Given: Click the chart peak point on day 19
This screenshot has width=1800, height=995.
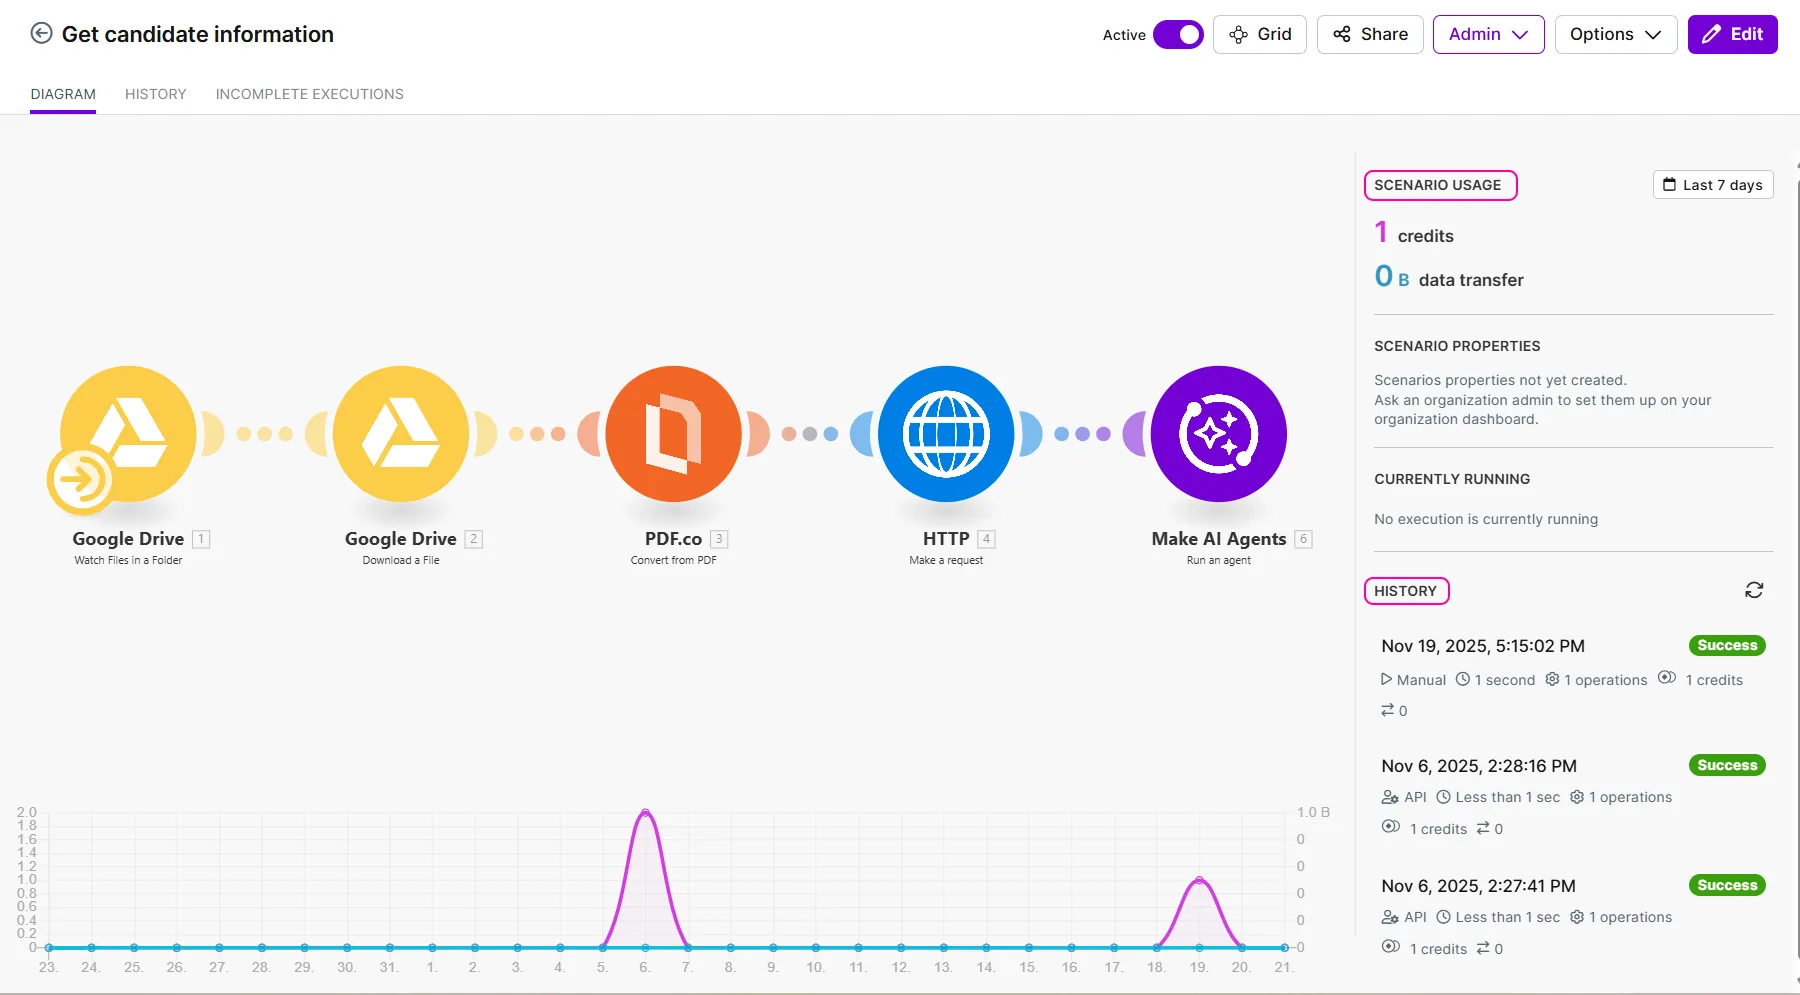Looking at the screenshot, I should point(1199,880).
